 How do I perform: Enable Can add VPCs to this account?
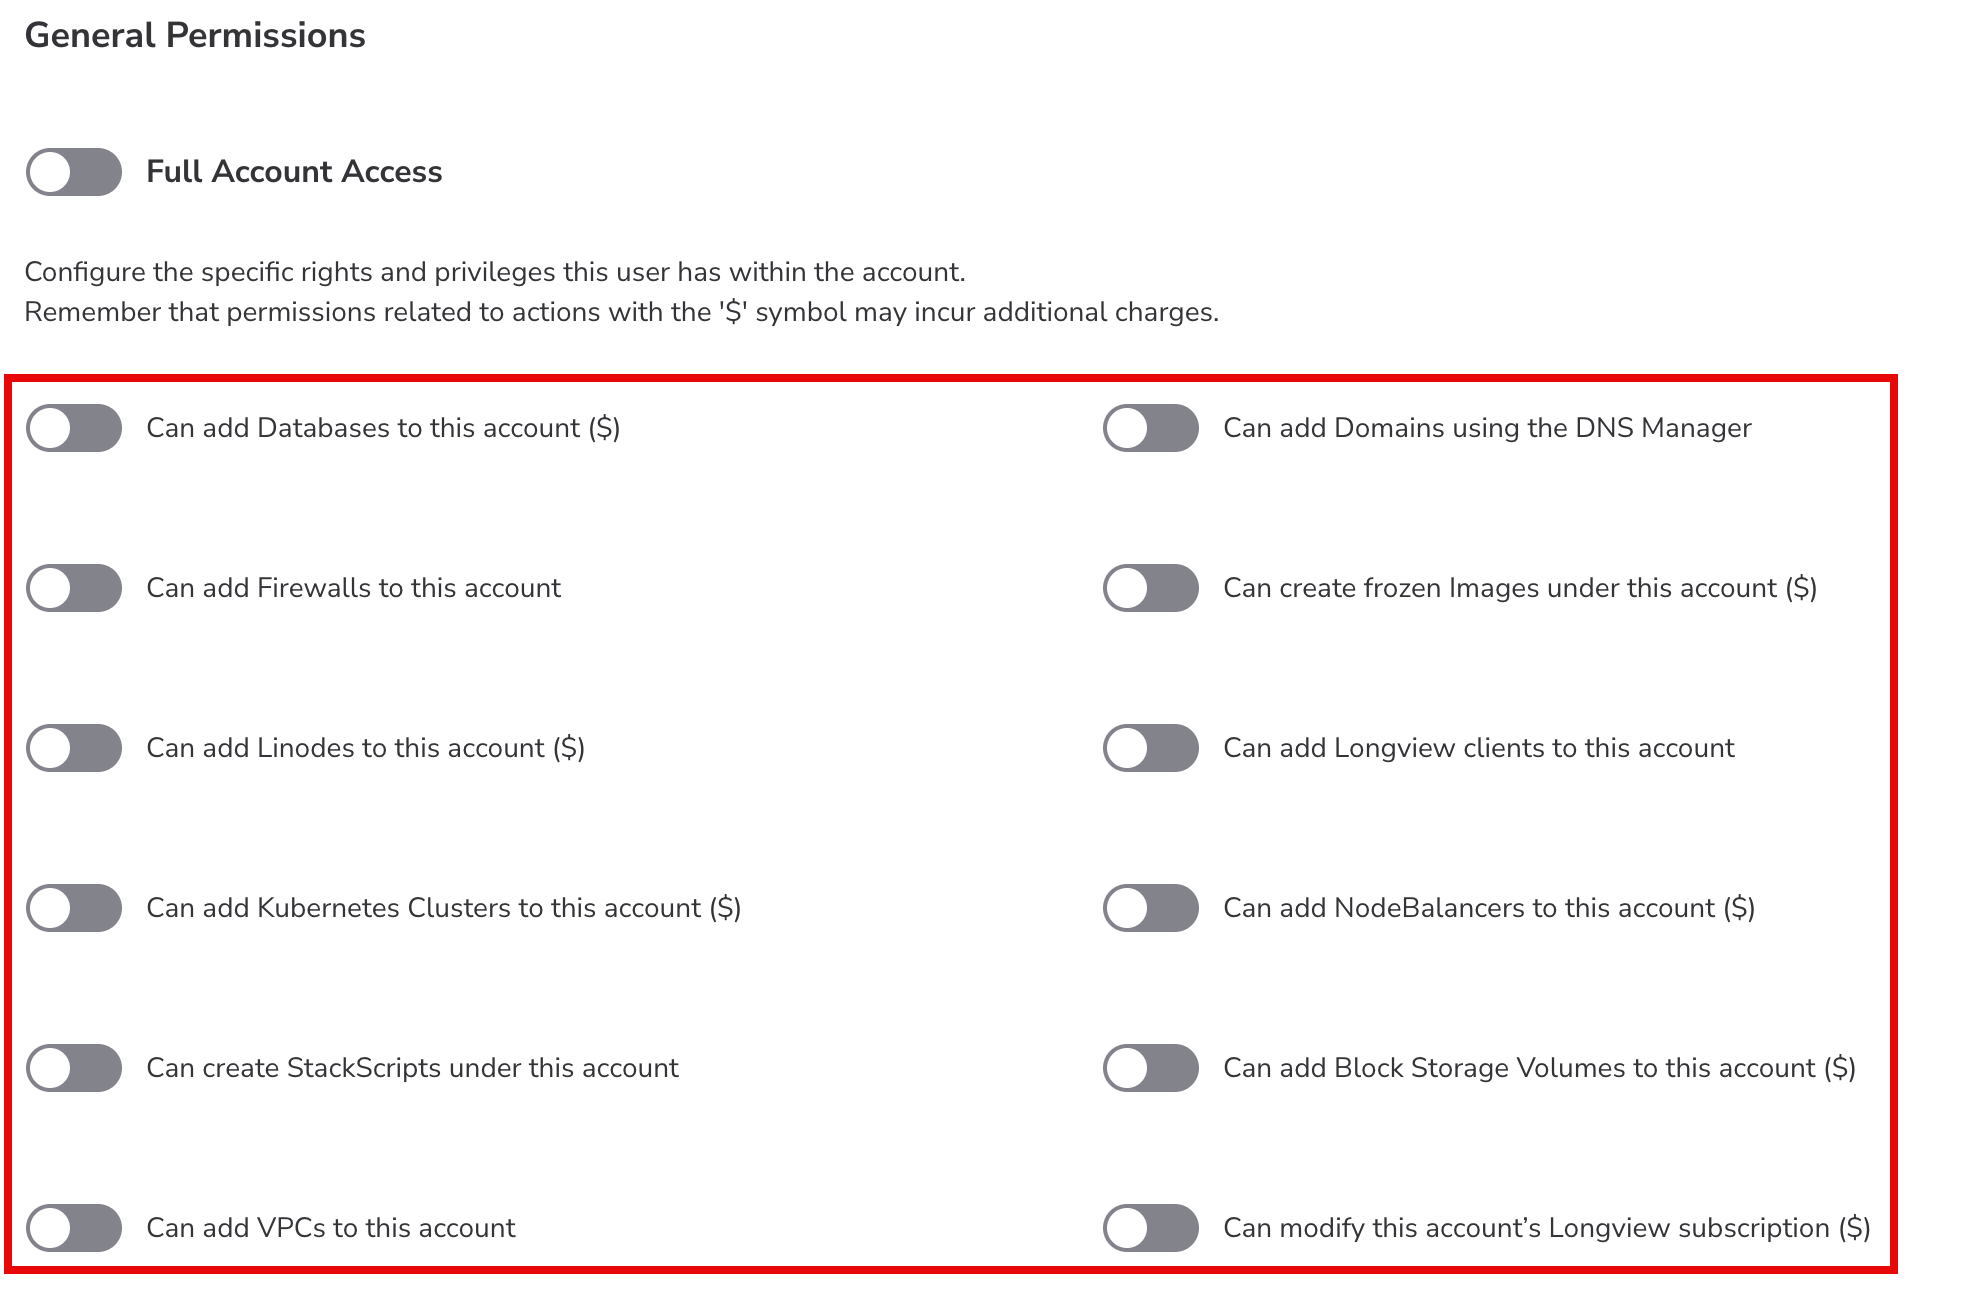[x=74, y=1228]
